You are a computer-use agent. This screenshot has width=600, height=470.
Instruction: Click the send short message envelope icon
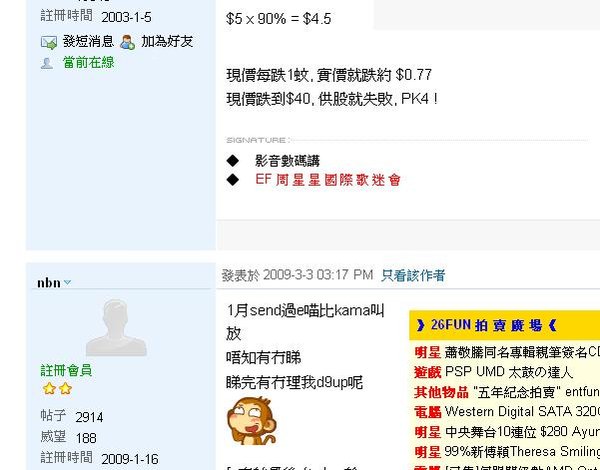pyautogui.click(x=49, y=42)
